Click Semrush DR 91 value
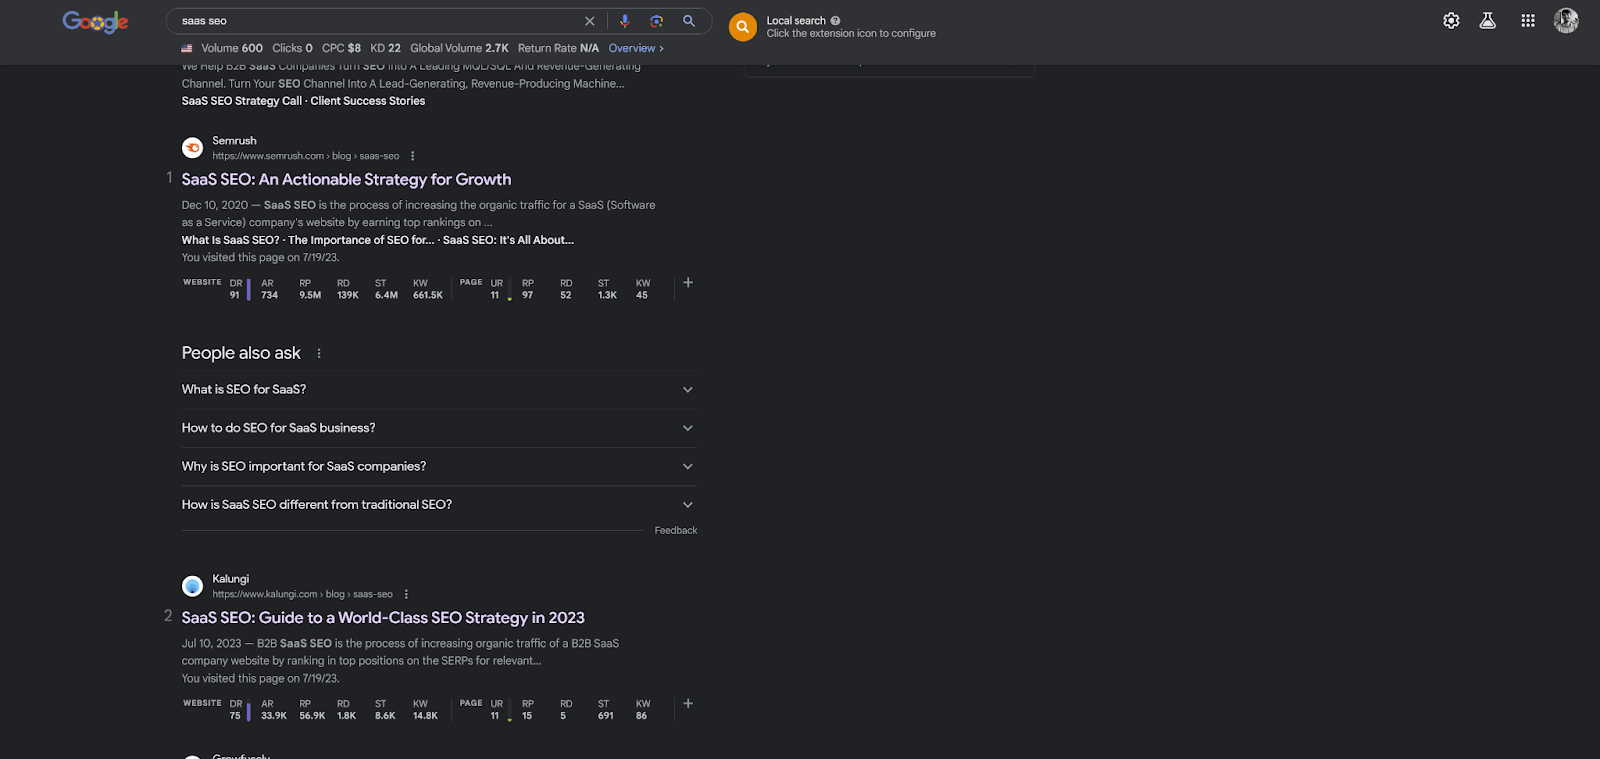 pyautogui.click(x=235, y=295)
